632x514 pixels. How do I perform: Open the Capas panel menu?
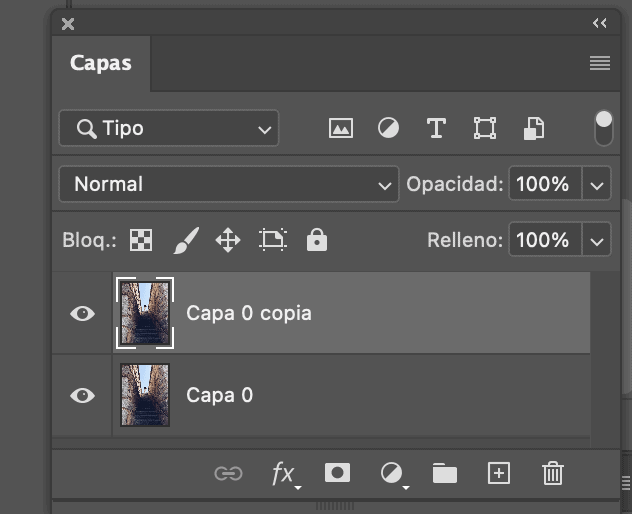click(600, 63)
